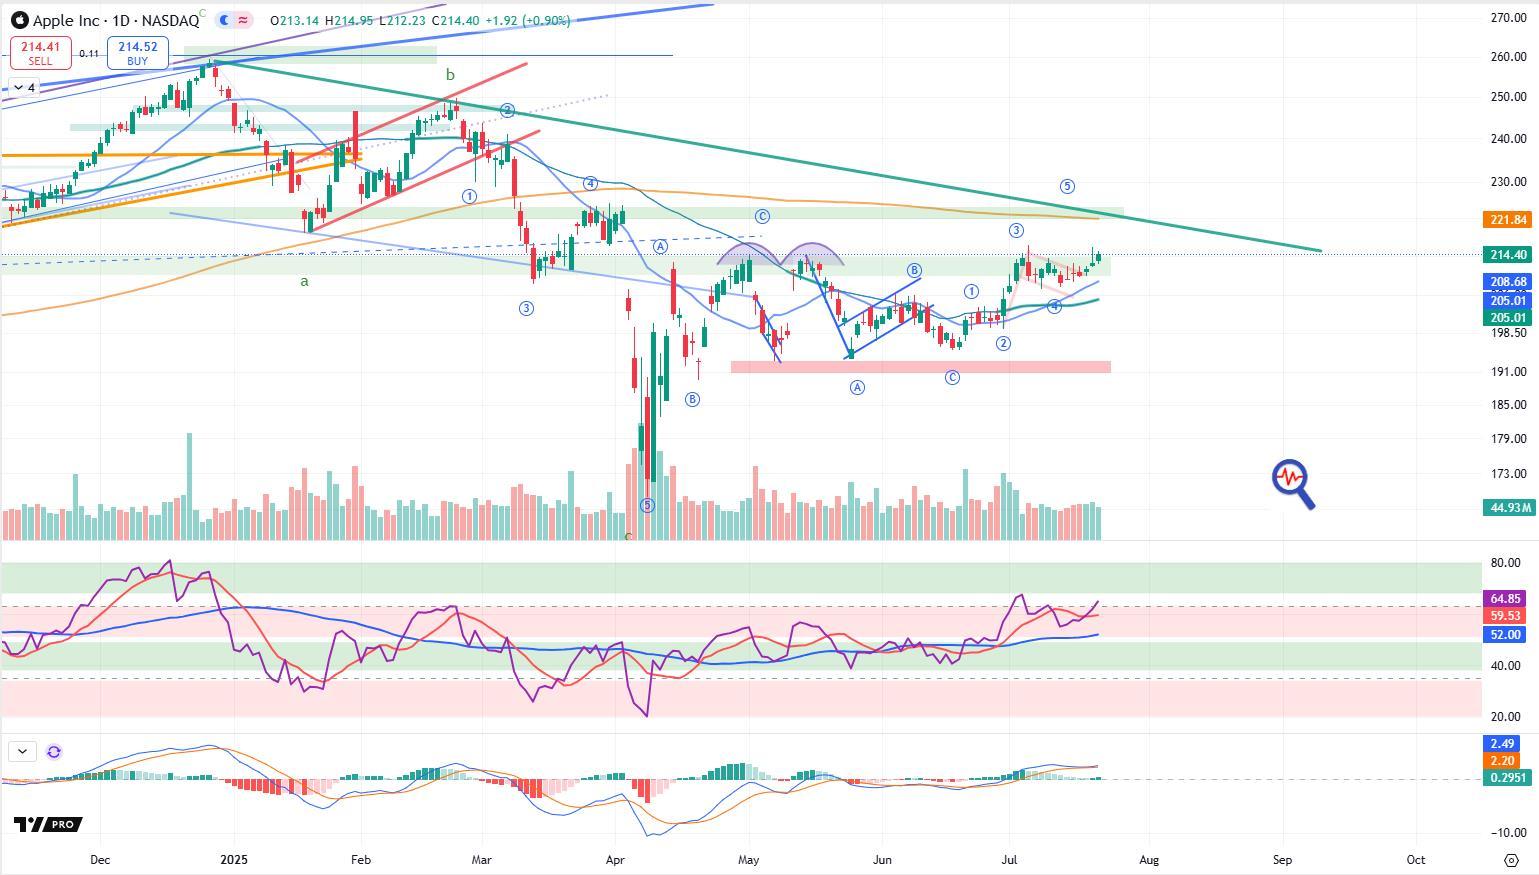Open the MACD pane chevron dropdown
This screenshot has height=875, width=1539.
(22, 751)
